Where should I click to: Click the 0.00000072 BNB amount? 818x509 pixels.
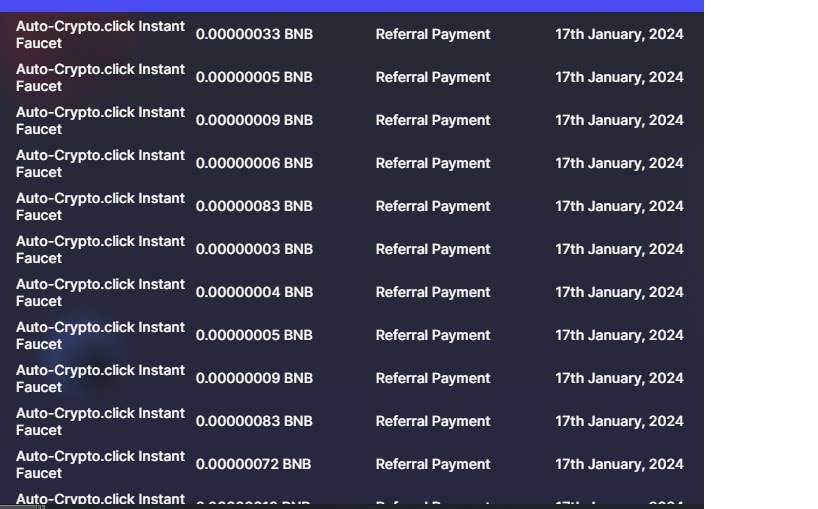click(253, 464)
